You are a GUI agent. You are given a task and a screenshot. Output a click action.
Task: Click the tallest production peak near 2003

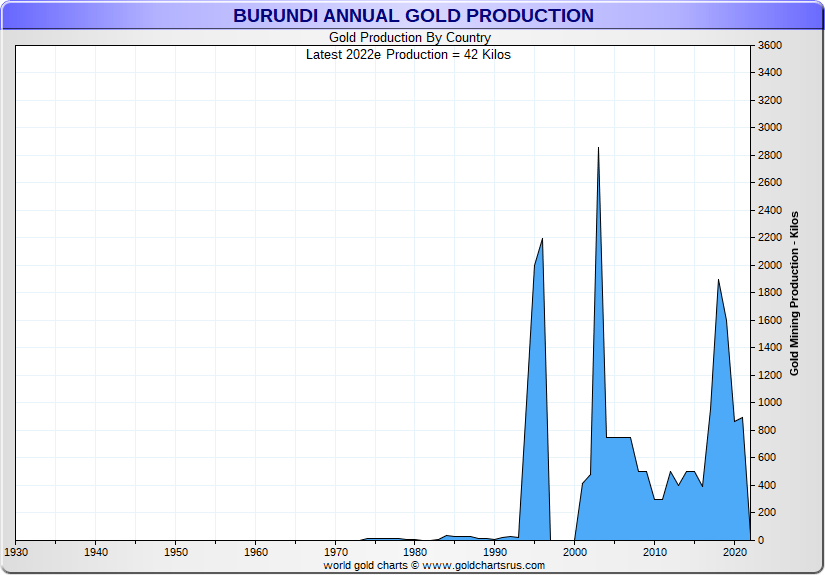[x=598, y=149]
